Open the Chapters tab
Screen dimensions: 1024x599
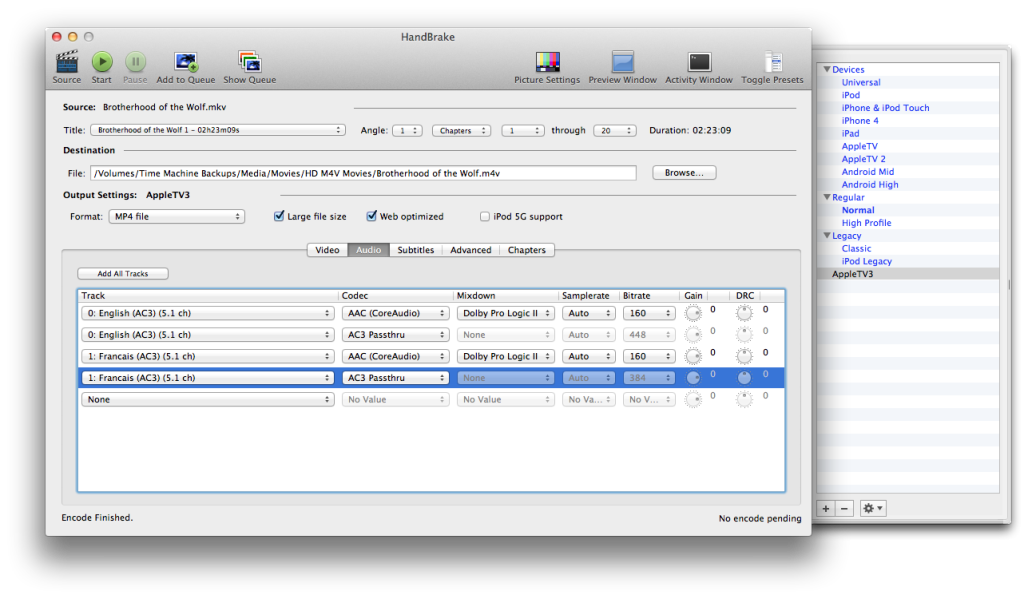(x=526, y=250)
